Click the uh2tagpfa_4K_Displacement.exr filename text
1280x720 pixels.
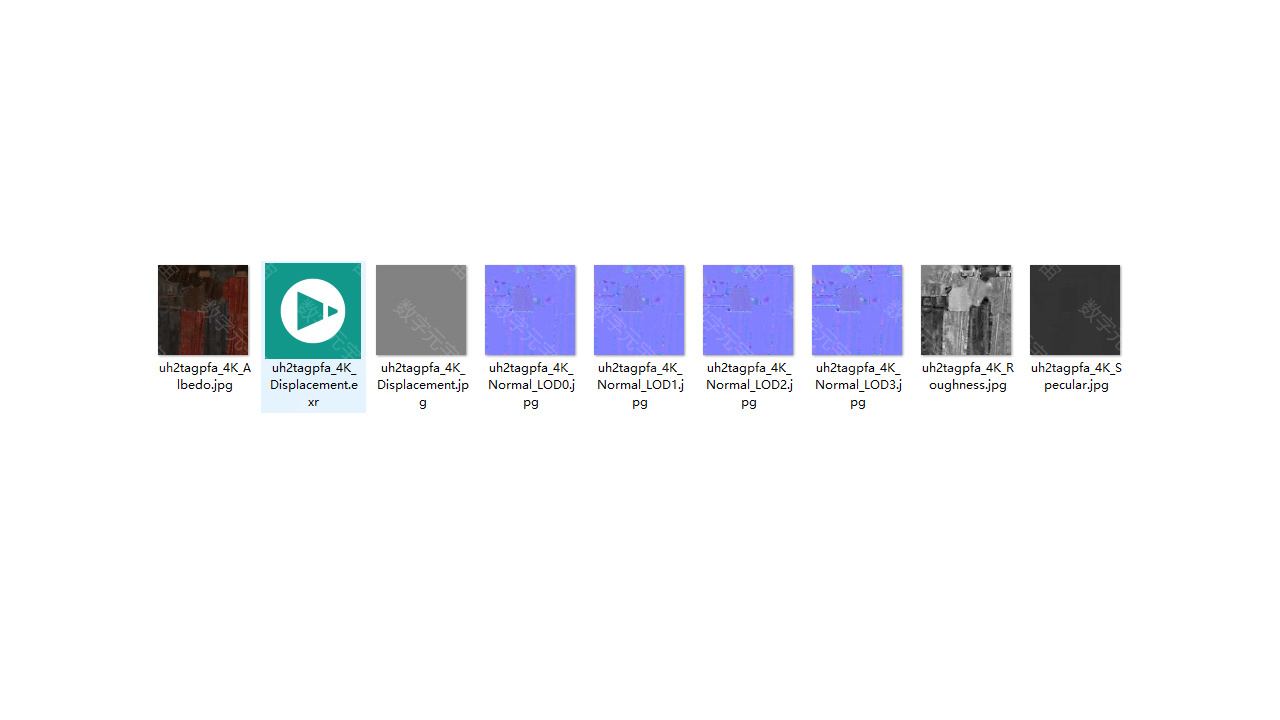point(313,385)
